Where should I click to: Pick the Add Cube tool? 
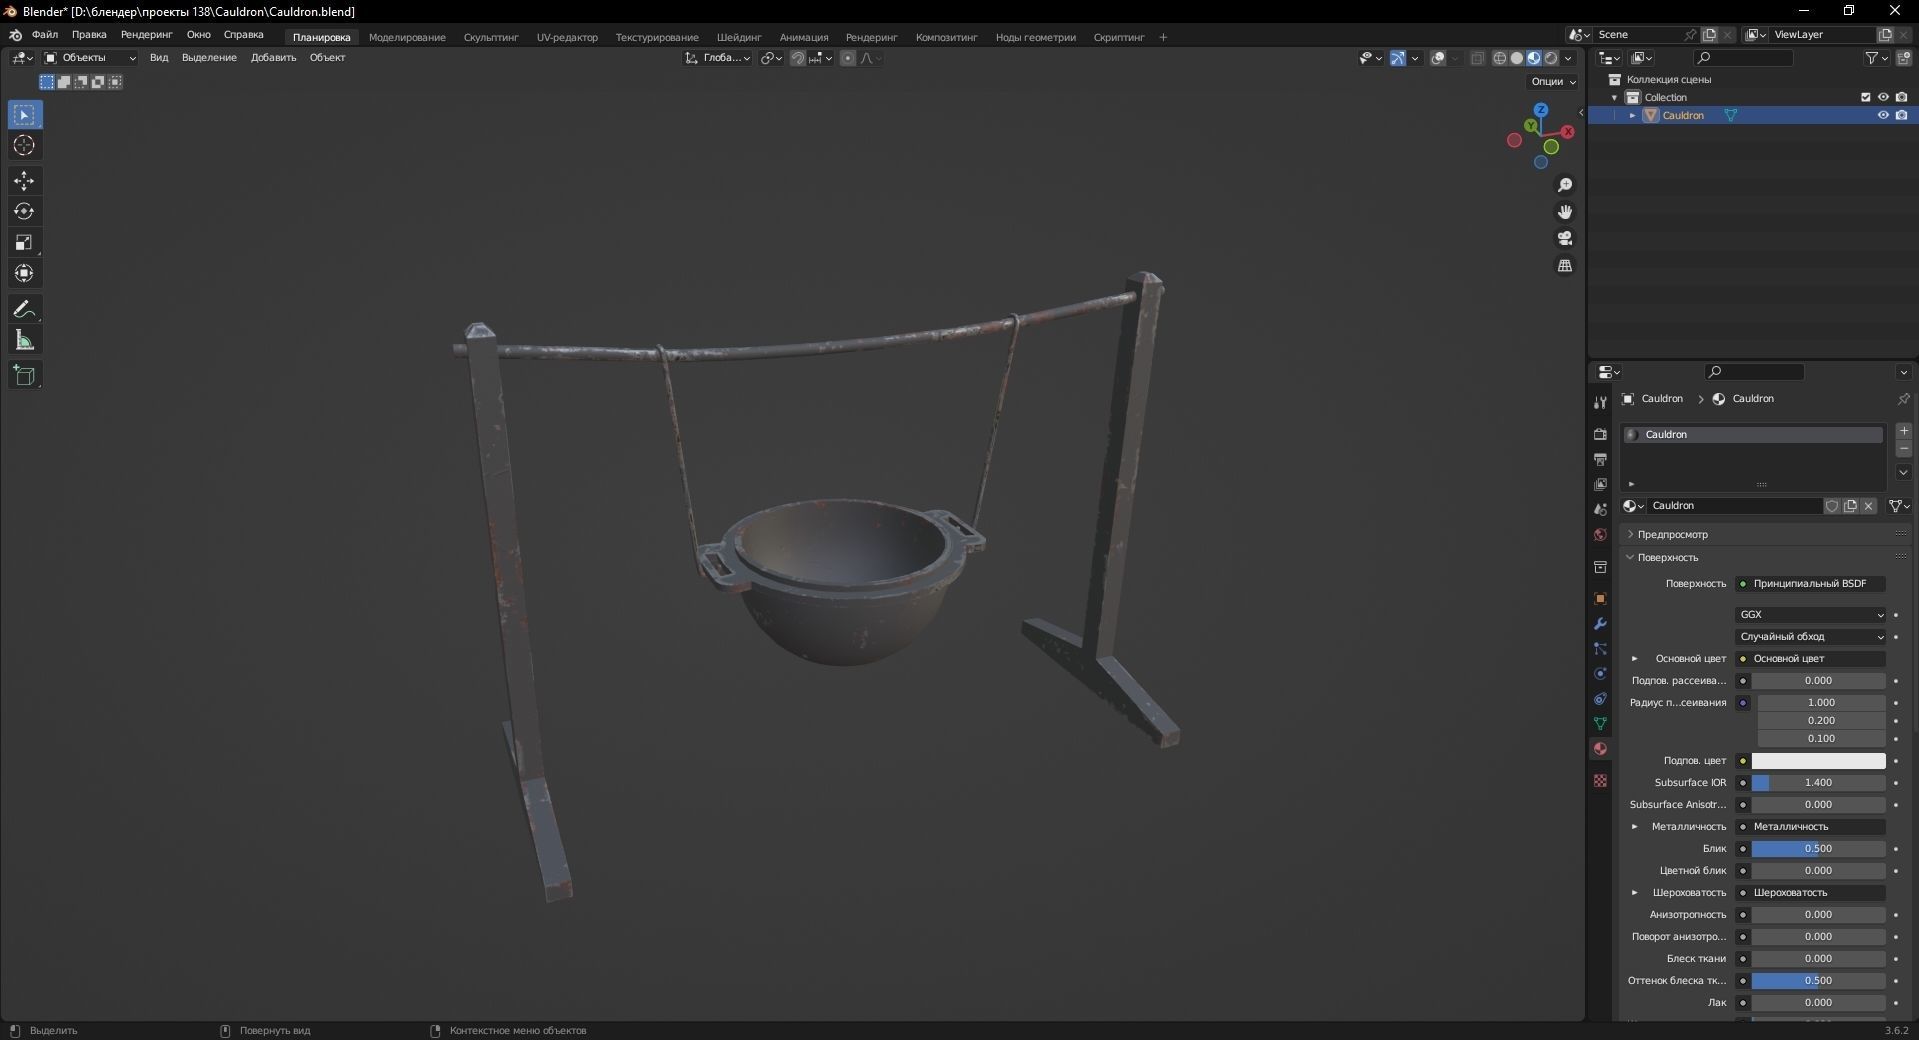point(25,375)
